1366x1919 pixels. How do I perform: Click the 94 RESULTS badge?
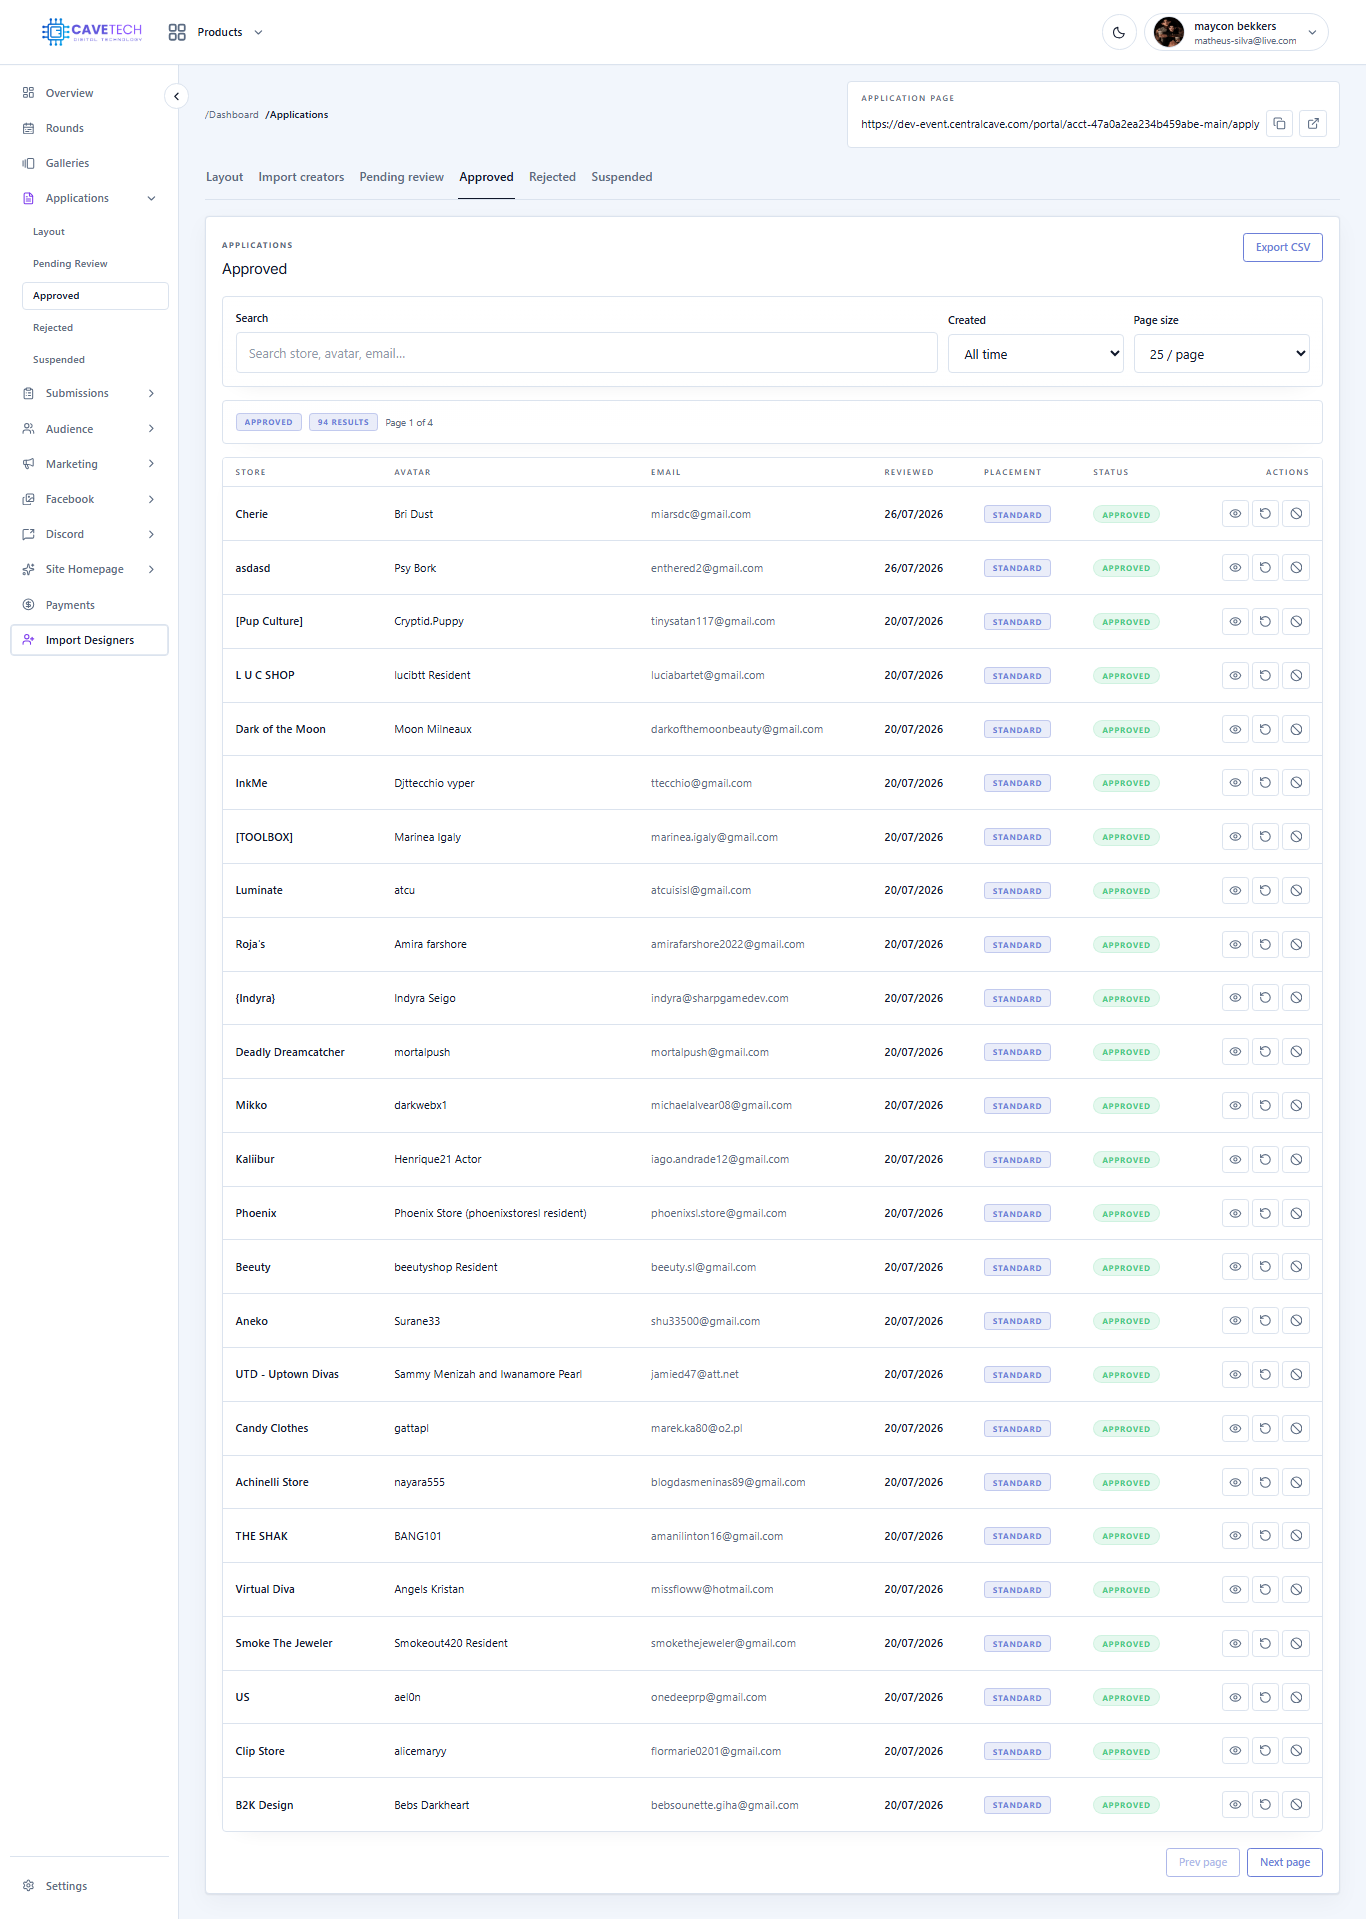click(343, 422)
